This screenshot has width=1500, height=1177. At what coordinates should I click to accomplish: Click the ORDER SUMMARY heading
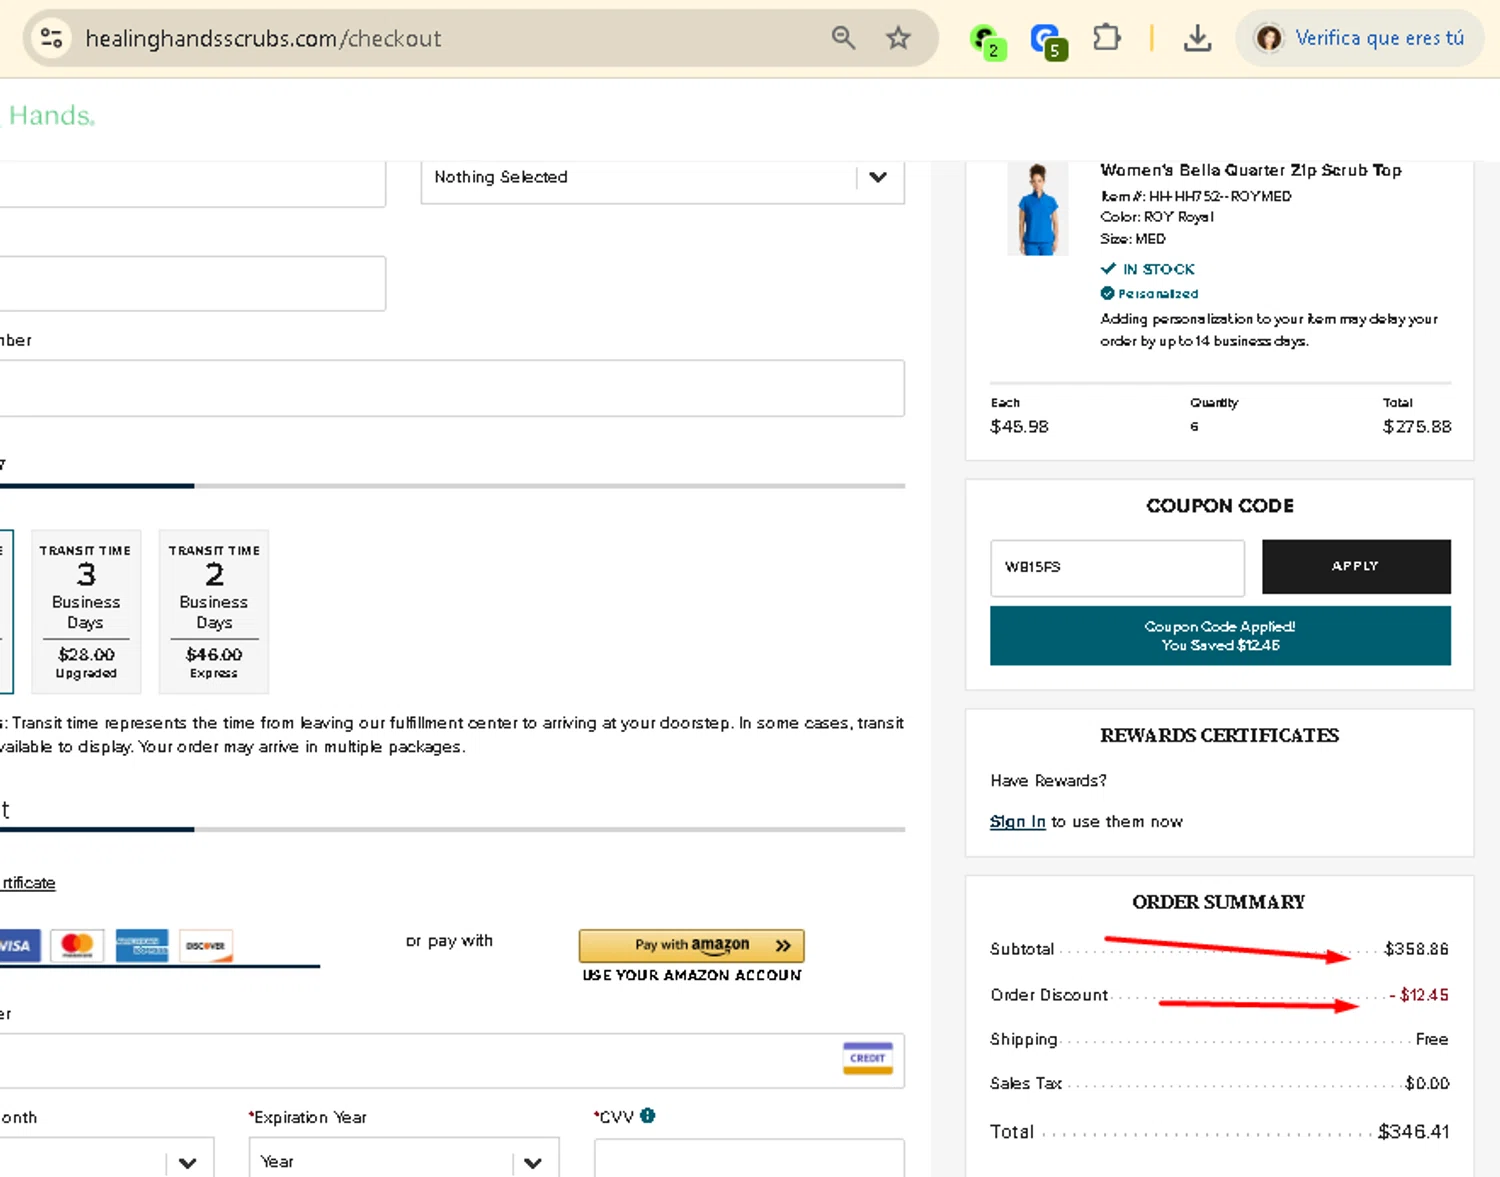tap(1219, 902)
